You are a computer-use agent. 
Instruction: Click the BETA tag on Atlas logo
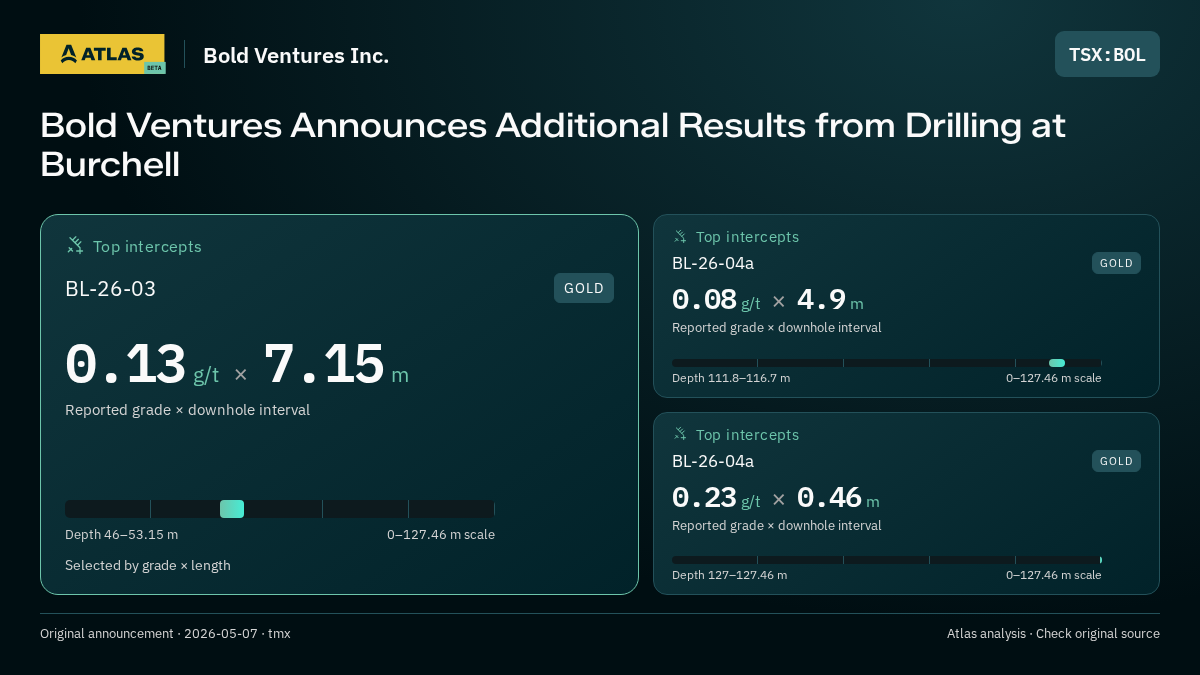point(154,68)
